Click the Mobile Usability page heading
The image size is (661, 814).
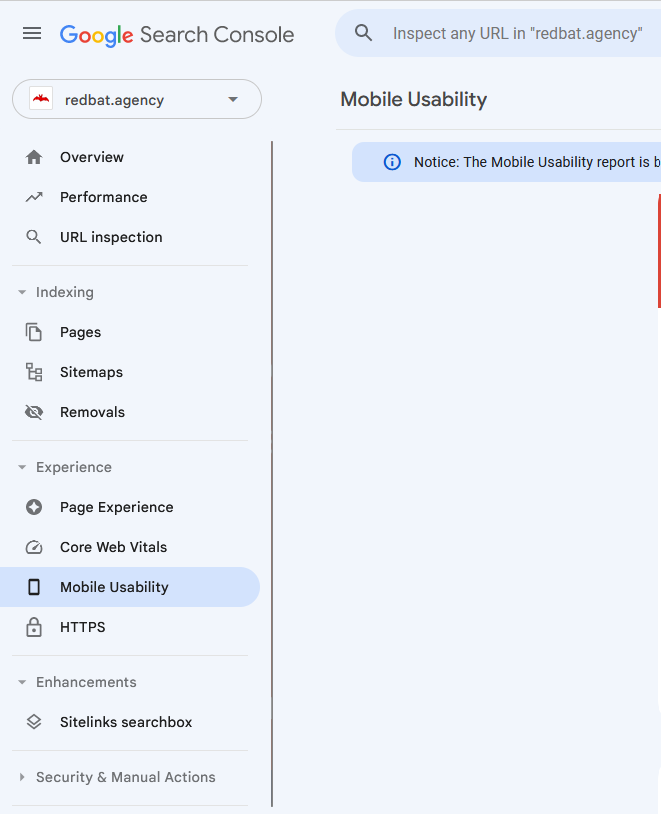tap(414, 99)
